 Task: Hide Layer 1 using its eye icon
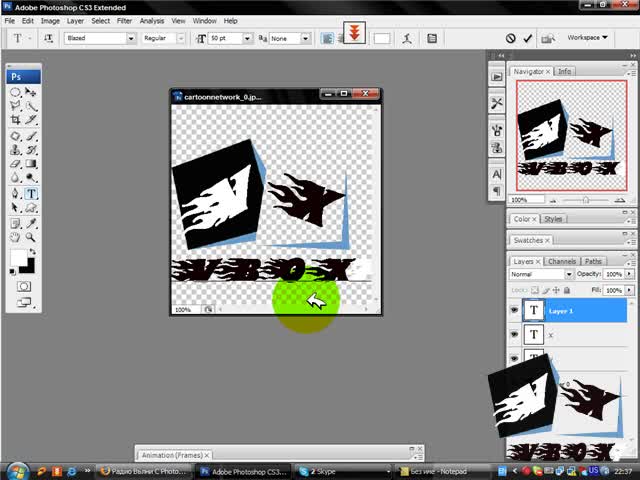point(514,310)
